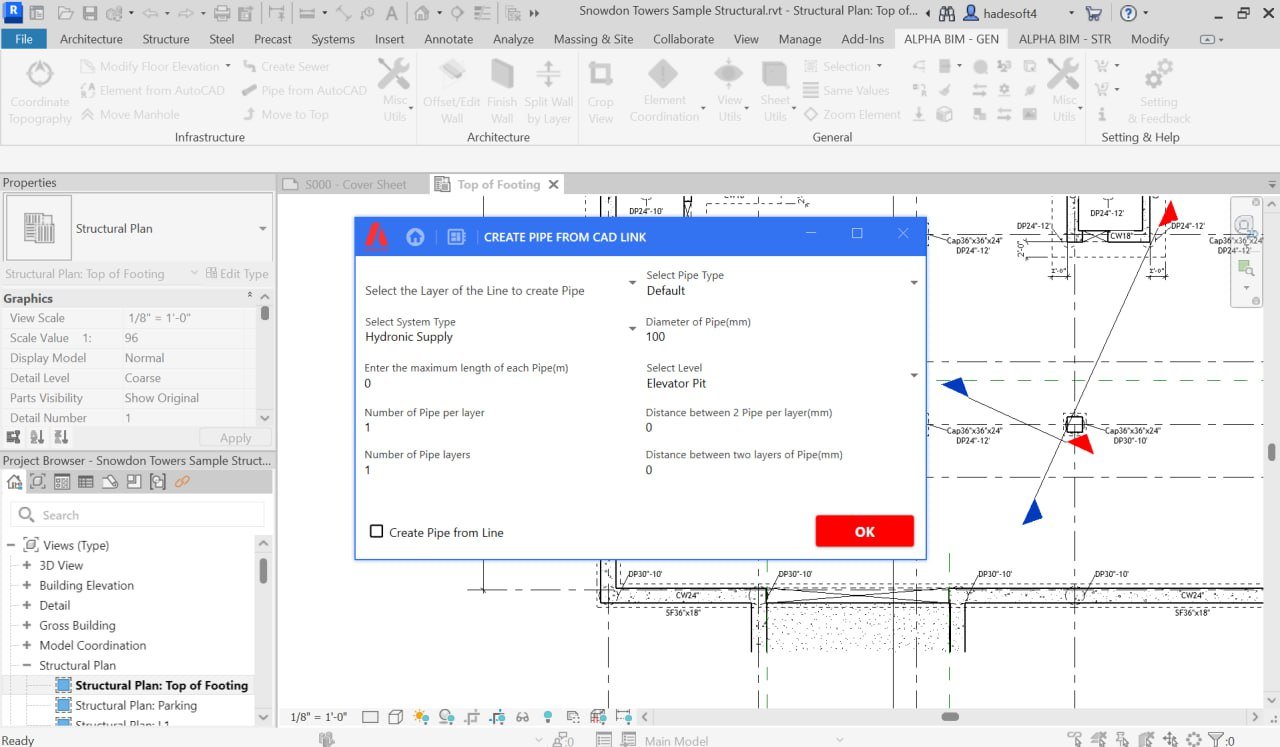
Task: Open the Select Pipe Type dropdown
Action: coord(914,283)
